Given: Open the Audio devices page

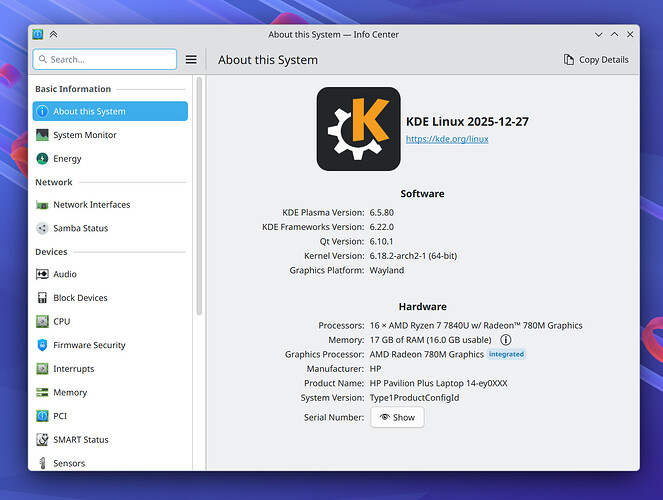Looking at the screenshot, I should pyautogui.click(x=65, y=274).
